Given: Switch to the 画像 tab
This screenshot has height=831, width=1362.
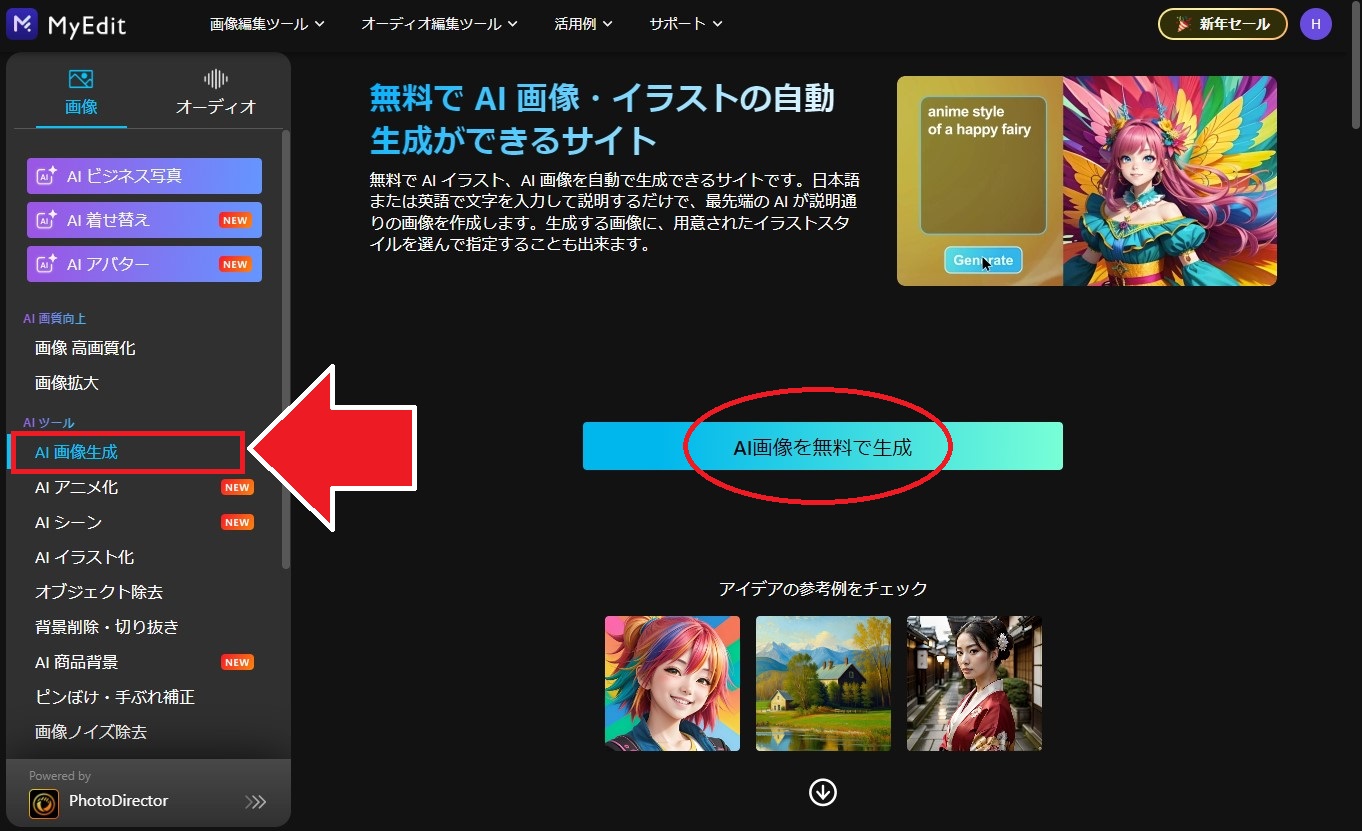Looking at the screenshot, I should pyautogui.click(x=81, y=92).
